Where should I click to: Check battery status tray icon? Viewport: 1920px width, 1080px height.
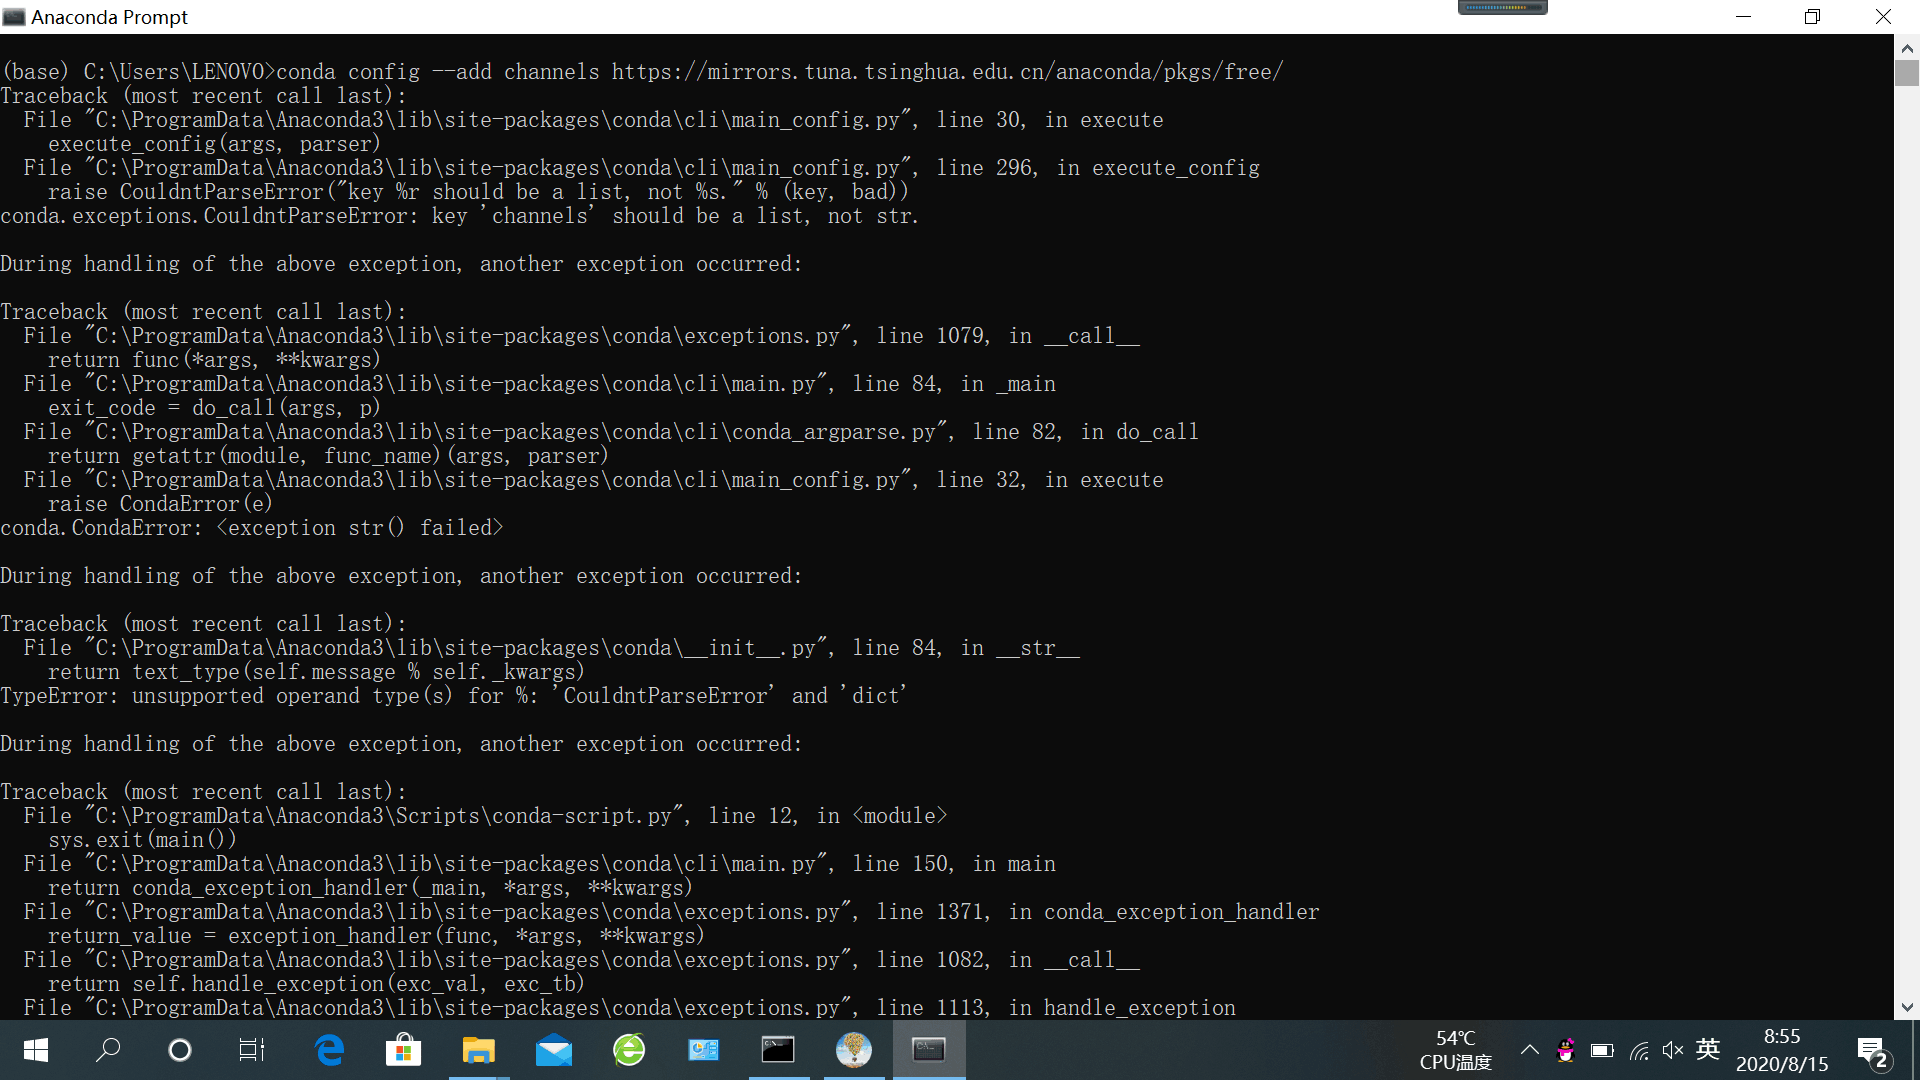1602,1050
